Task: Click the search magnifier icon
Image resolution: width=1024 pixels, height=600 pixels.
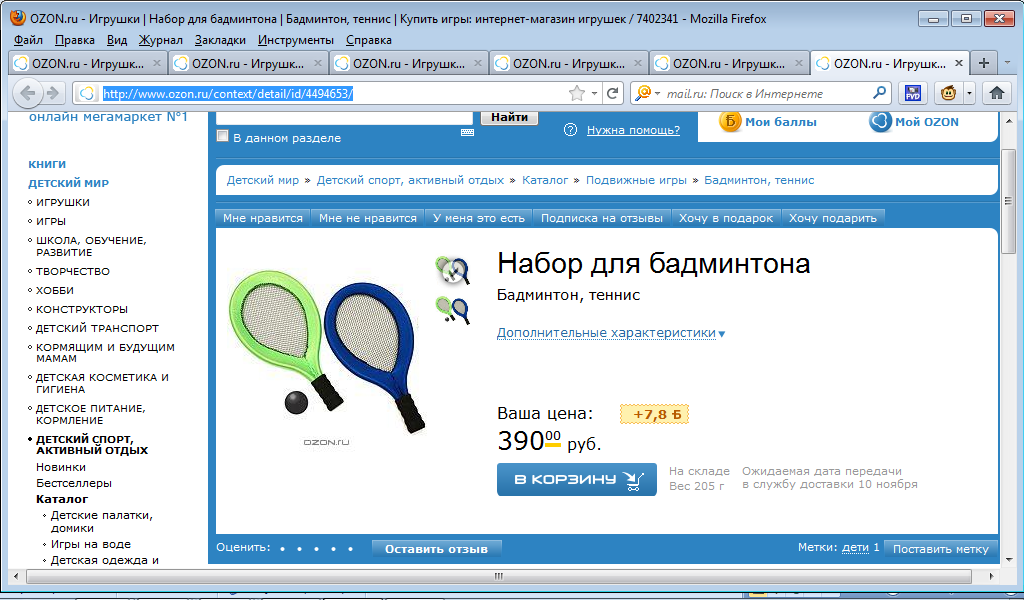Action: (879, 93)
